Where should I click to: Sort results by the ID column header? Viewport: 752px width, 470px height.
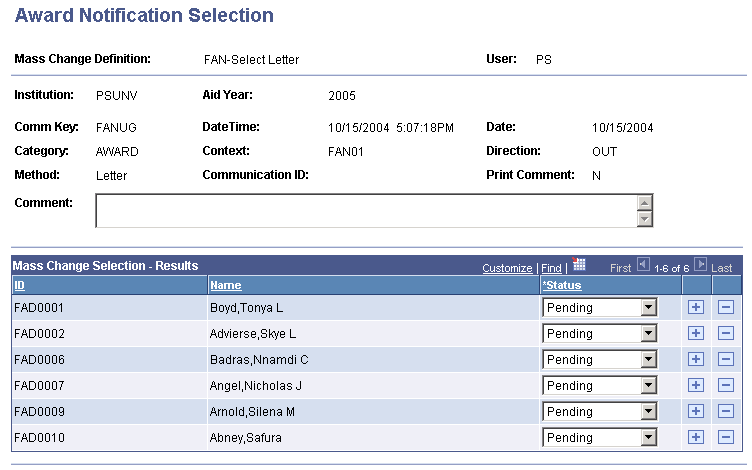point(19,285)
